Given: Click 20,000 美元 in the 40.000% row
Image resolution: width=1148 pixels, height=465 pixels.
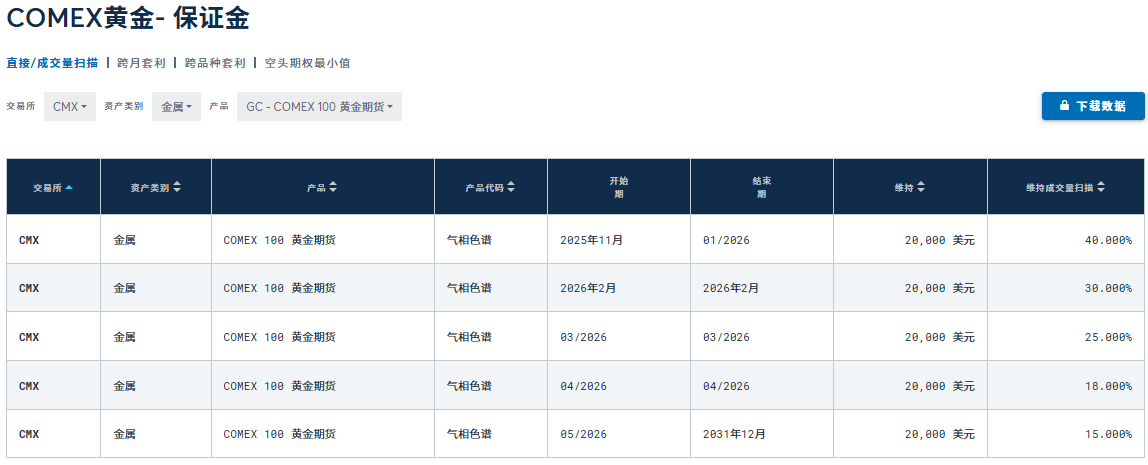Looking at the screenshot, I should pos(939,239).
